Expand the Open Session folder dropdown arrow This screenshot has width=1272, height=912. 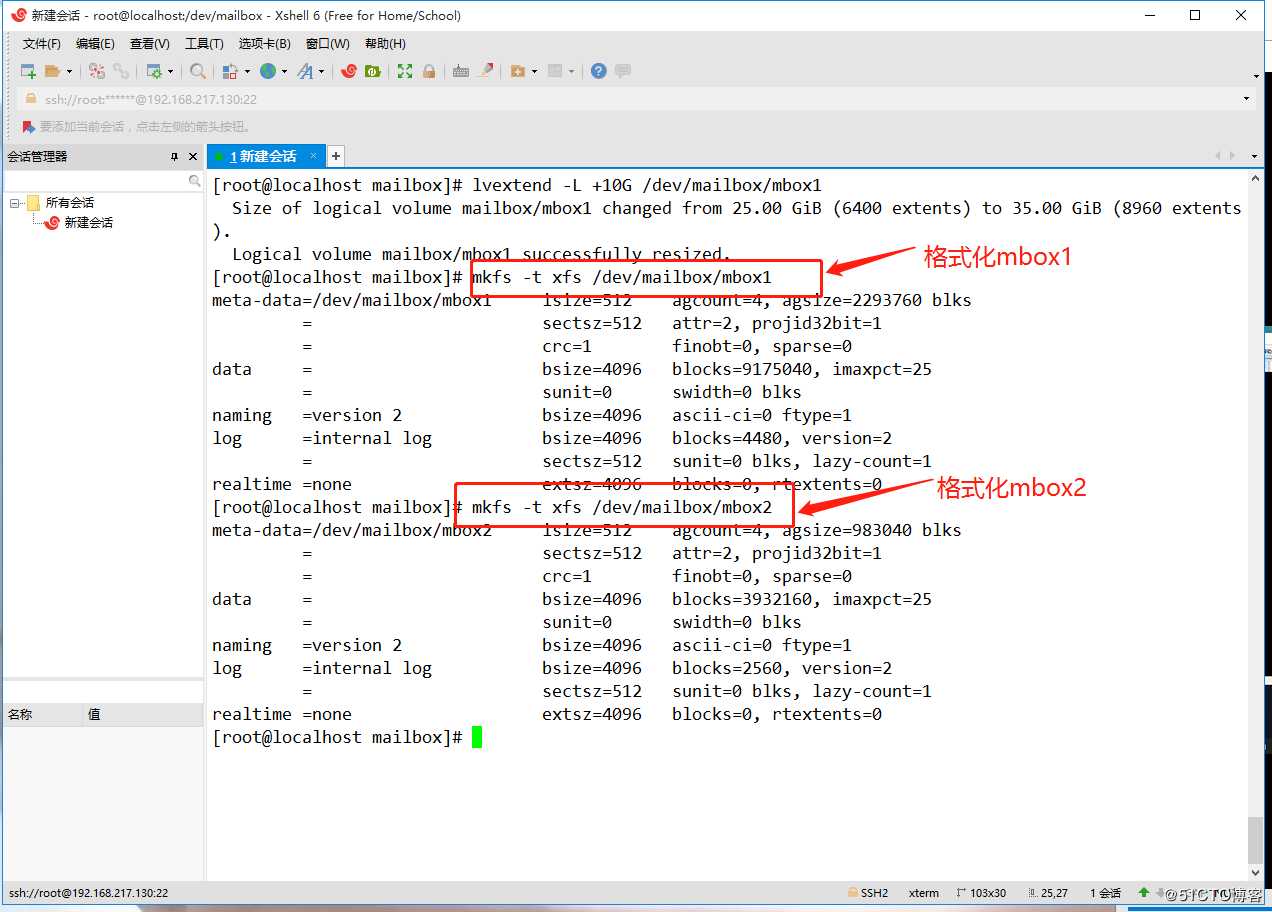pyautogui.click(x=69, y=71)
